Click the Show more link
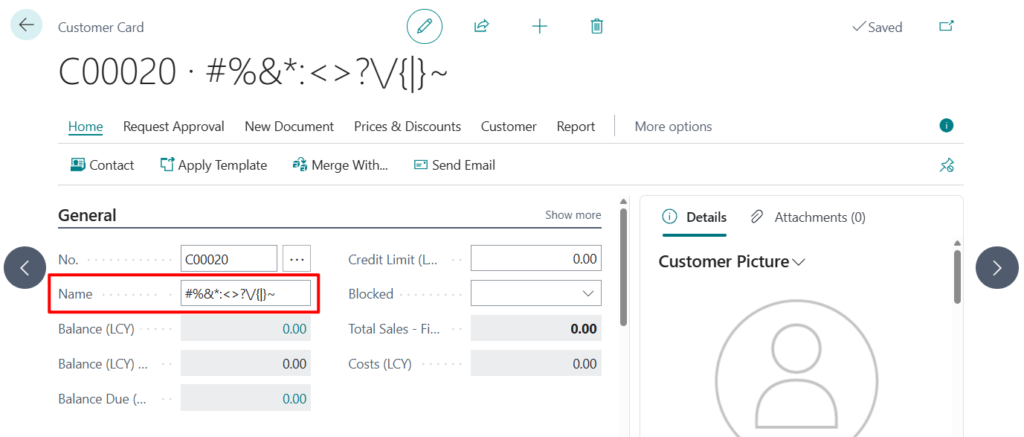Viewport: 1024px width, 437px height. 572,215
